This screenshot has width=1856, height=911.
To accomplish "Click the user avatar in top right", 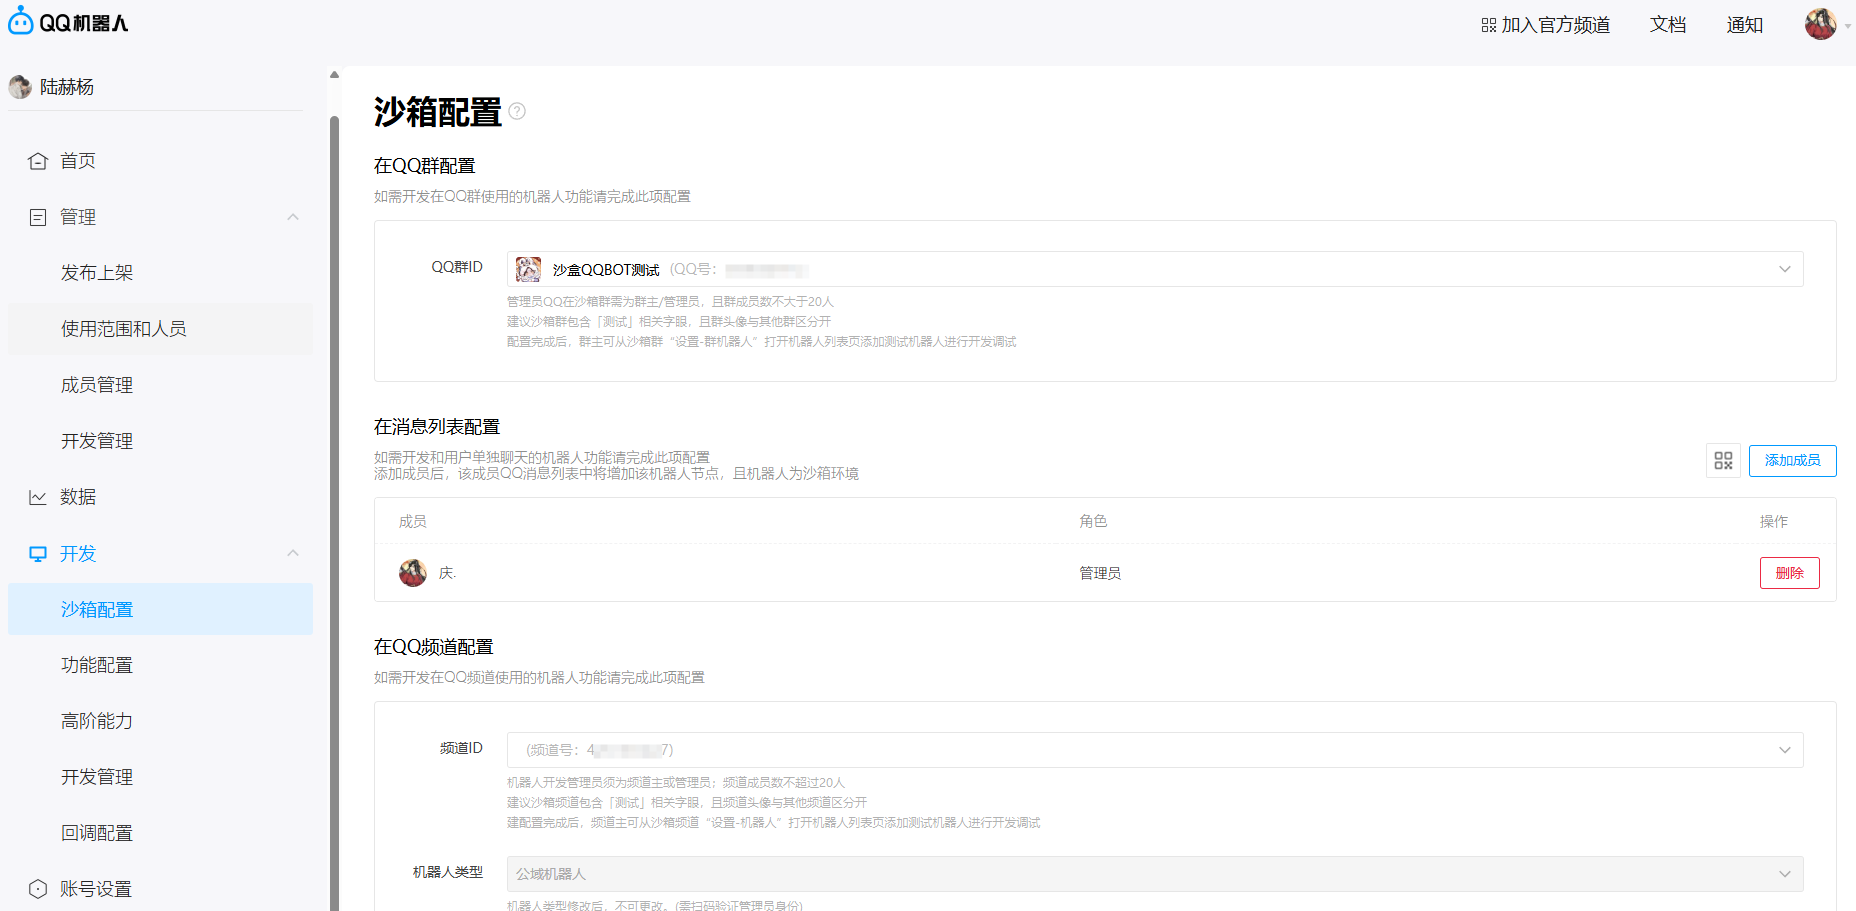I will (x=1820, y=24).
